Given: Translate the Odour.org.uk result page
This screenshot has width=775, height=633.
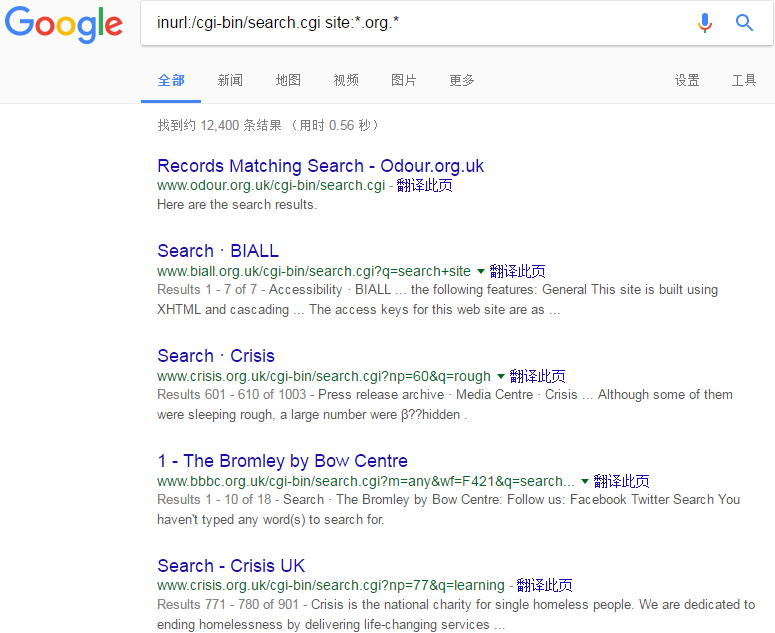Looking at the screenshot, I should (425, 185).
